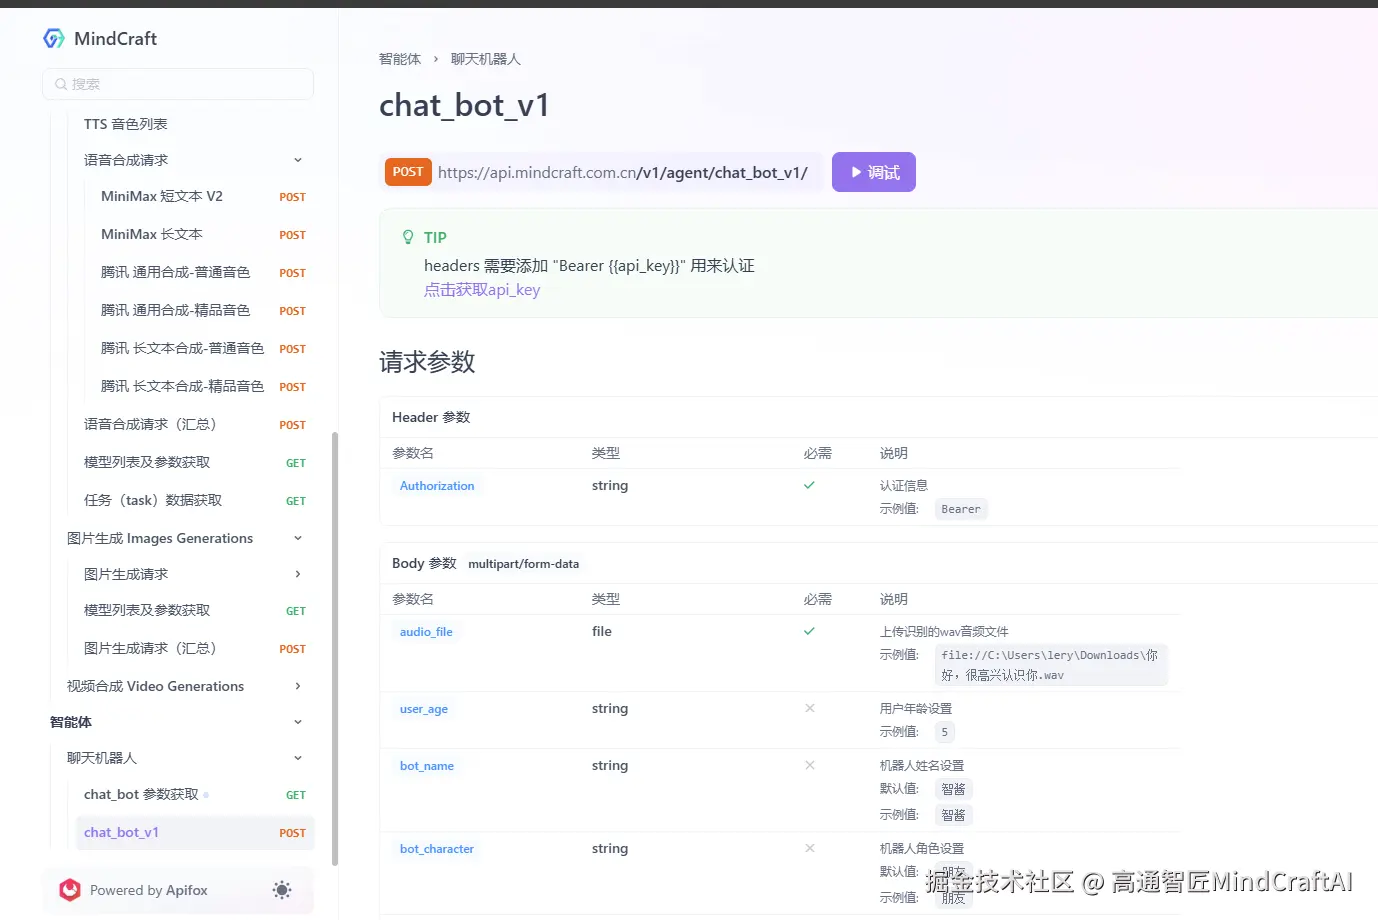Toggle the light/dark theme sun icon

tap(282, 890)
